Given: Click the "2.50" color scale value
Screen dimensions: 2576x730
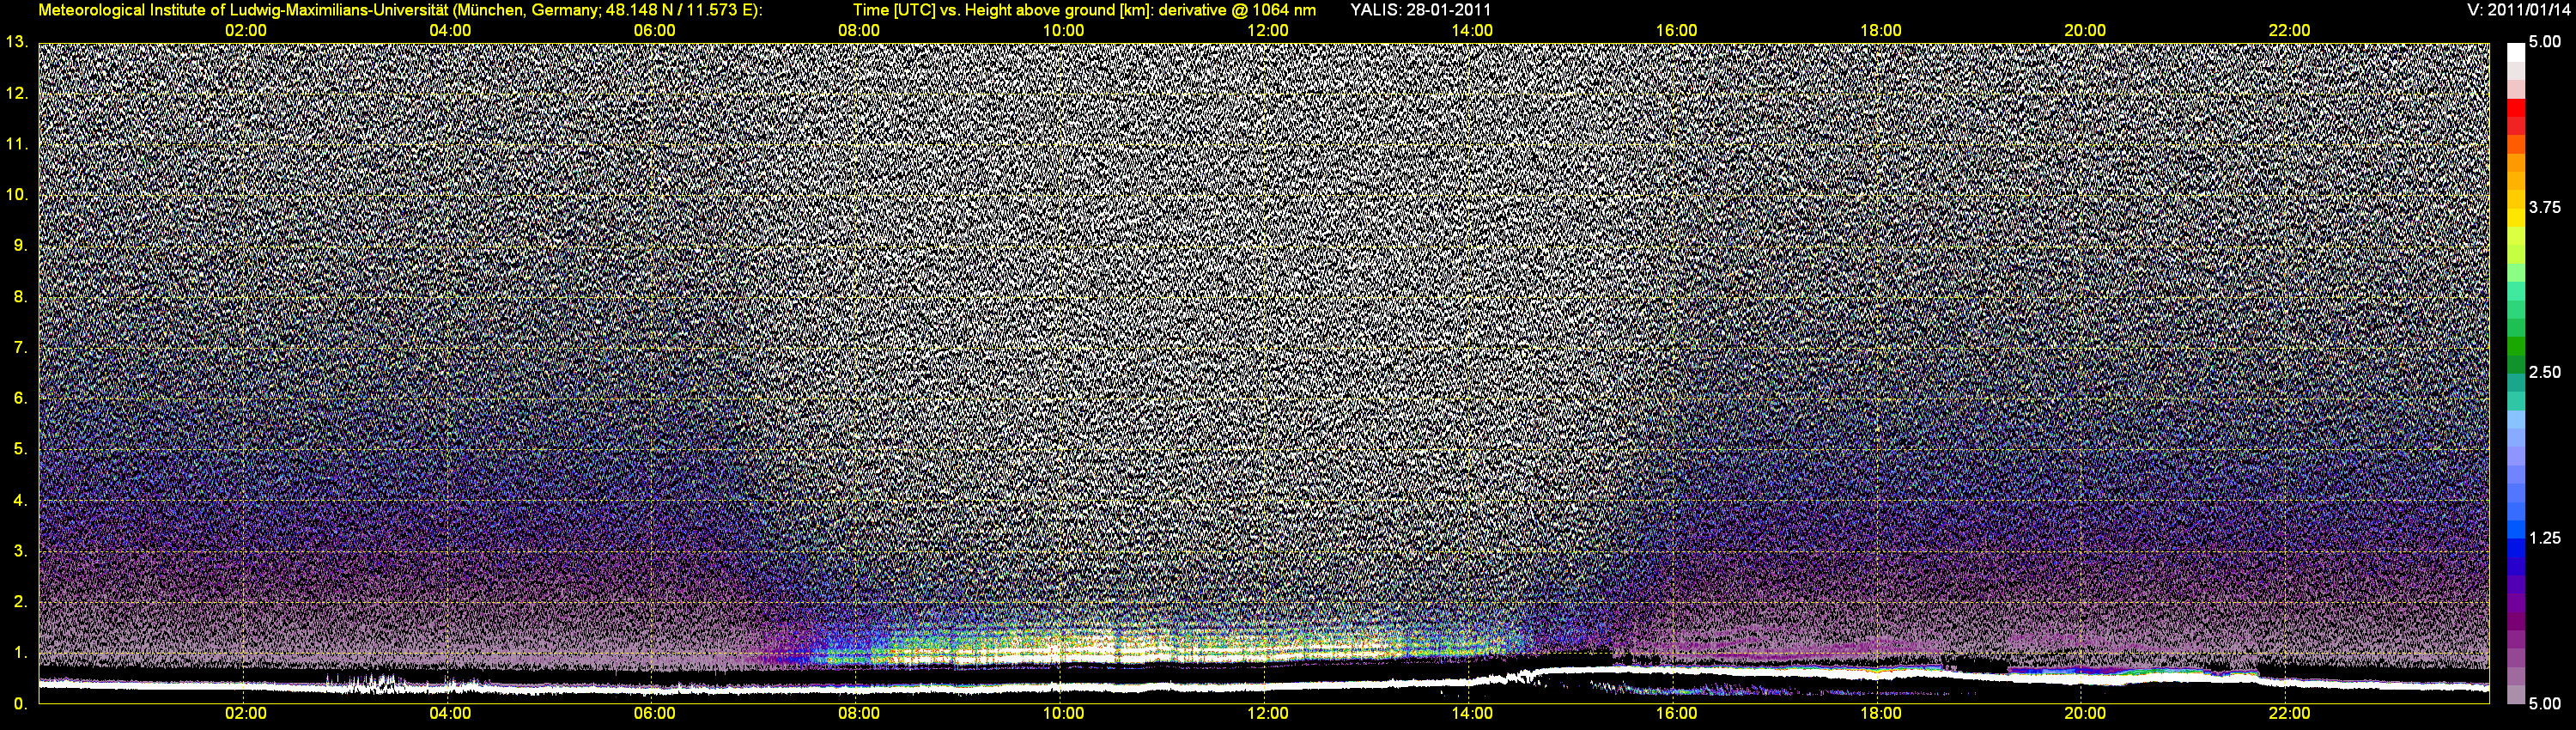Looking at the screenshot, I should coord(2545,372).
